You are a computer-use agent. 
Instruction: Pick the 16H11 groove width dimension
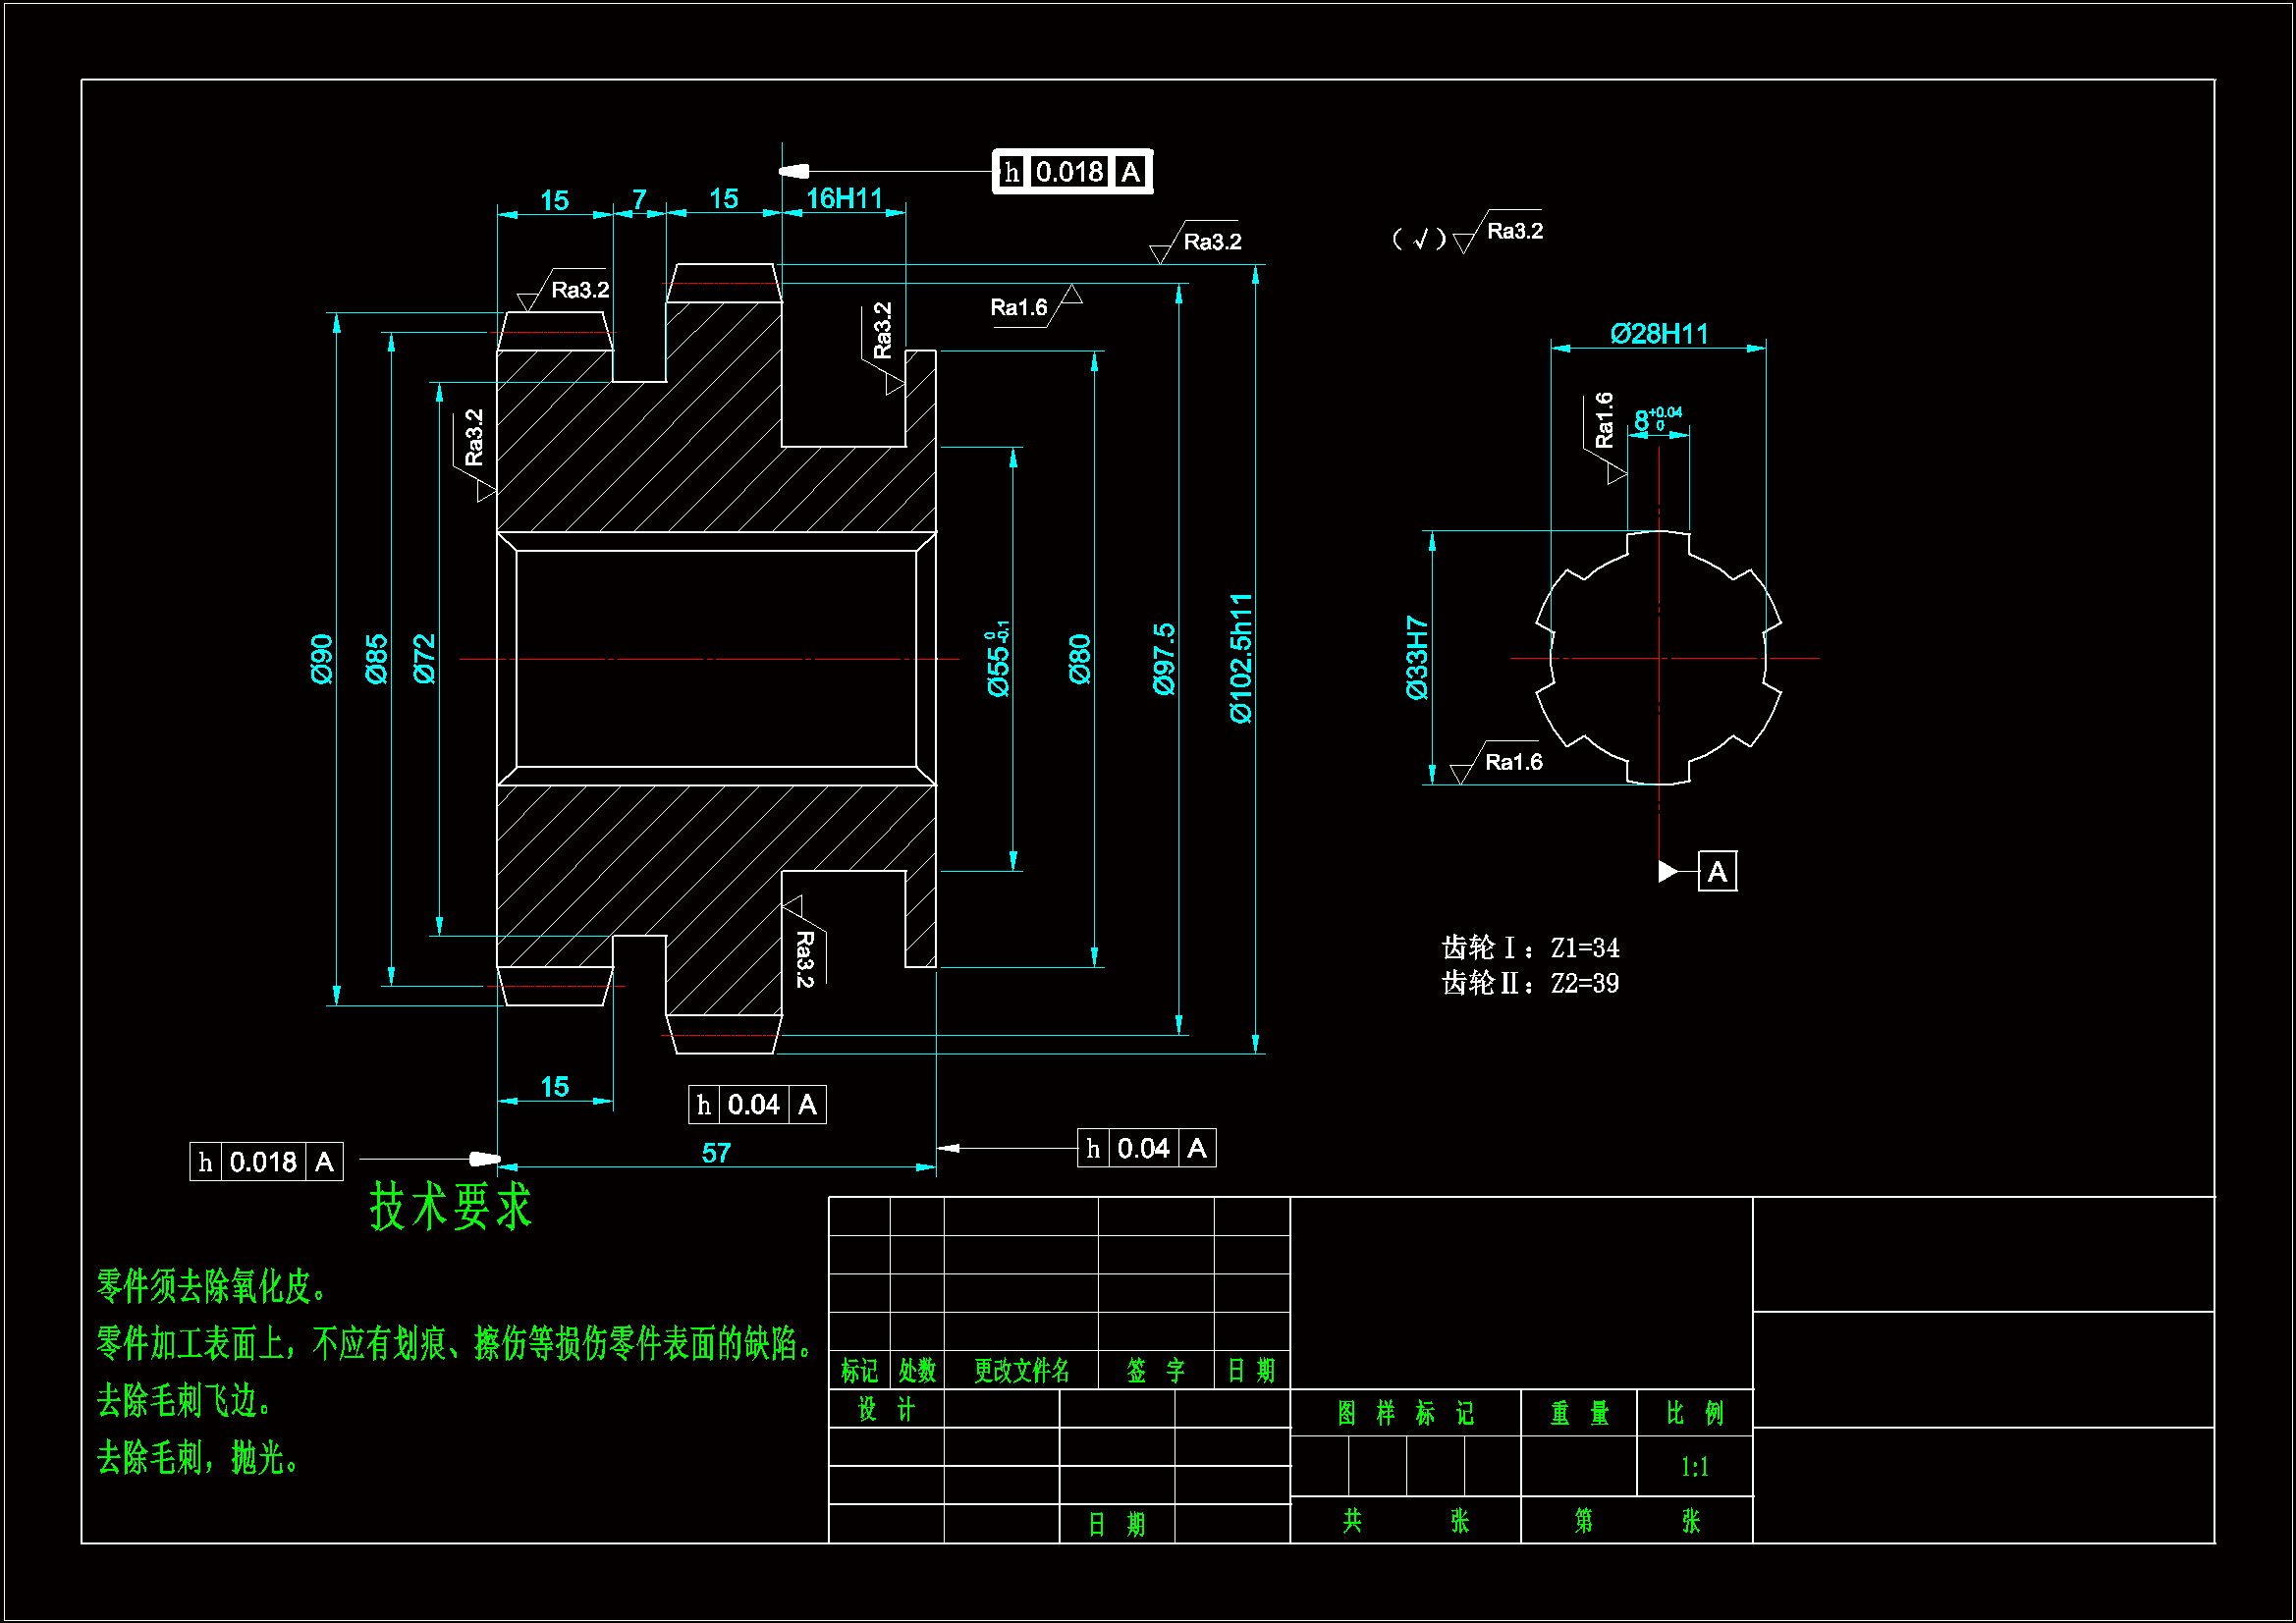pyautogui.click(x=844, y=198)
